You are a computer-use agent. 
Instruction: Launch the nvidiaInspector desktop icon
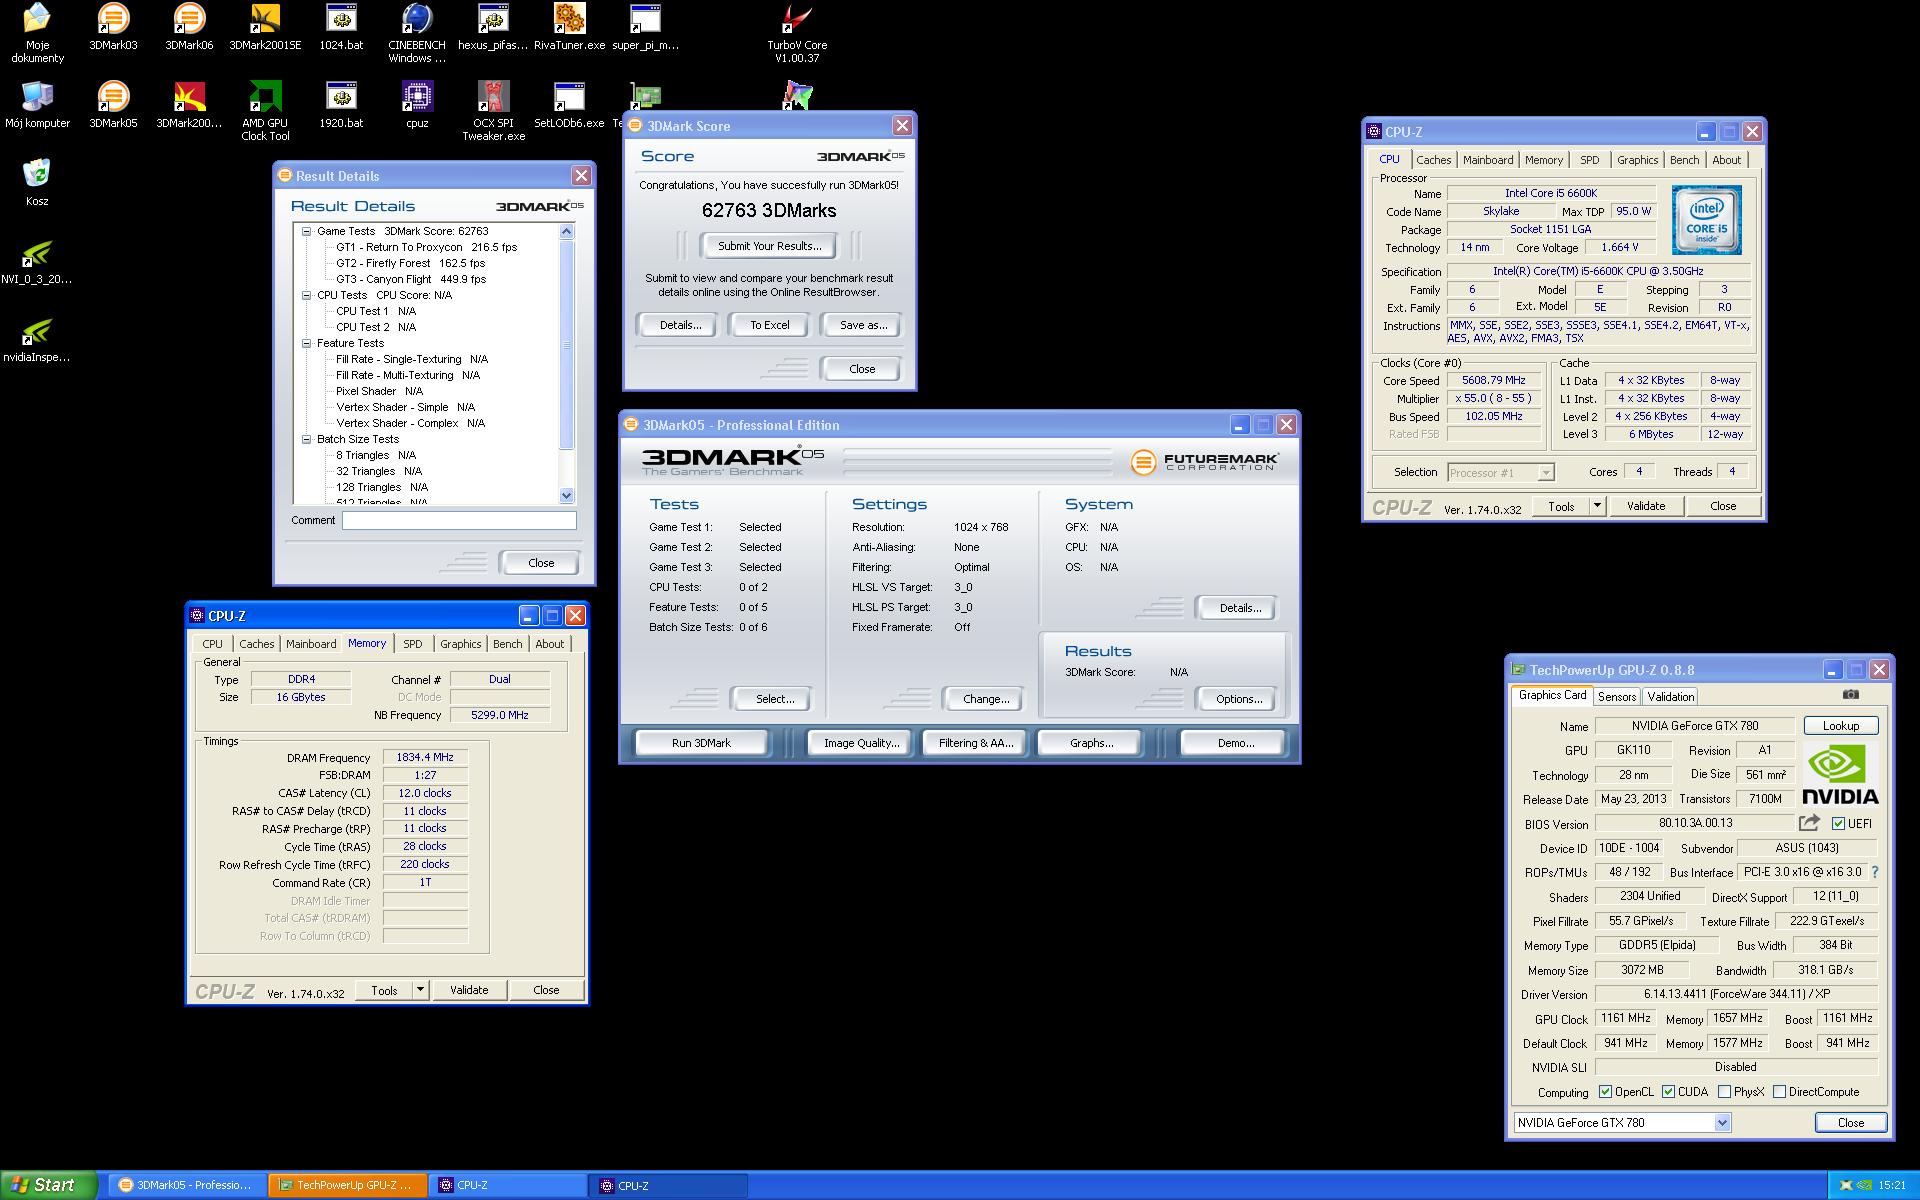pos(37,339)
